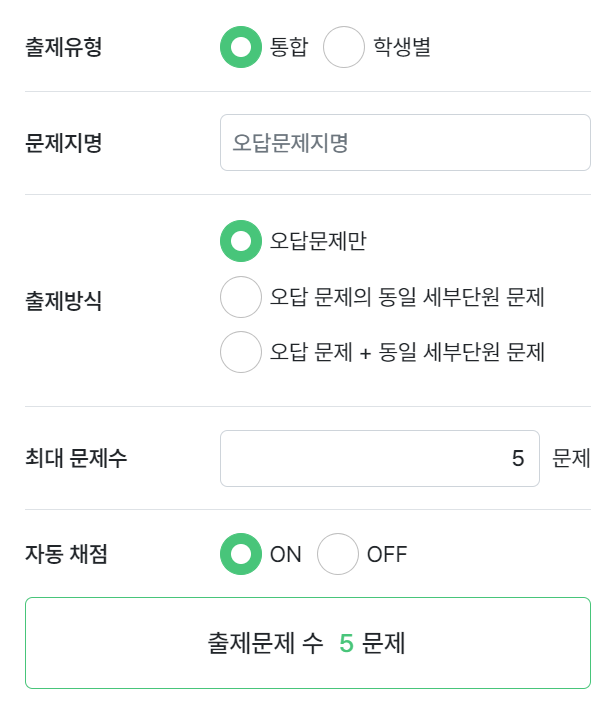Switch 자동 채점 to OFF
Screen dimensions: 615x724
pos(338,554)
